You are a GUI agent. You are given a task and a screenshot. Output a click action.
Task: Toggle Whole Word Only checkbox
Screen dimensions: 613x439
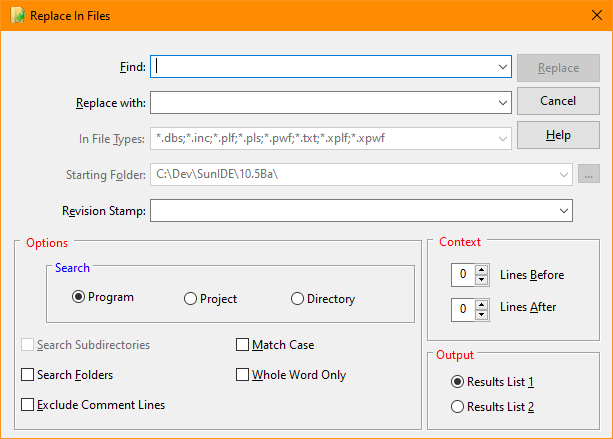[242, 375]
